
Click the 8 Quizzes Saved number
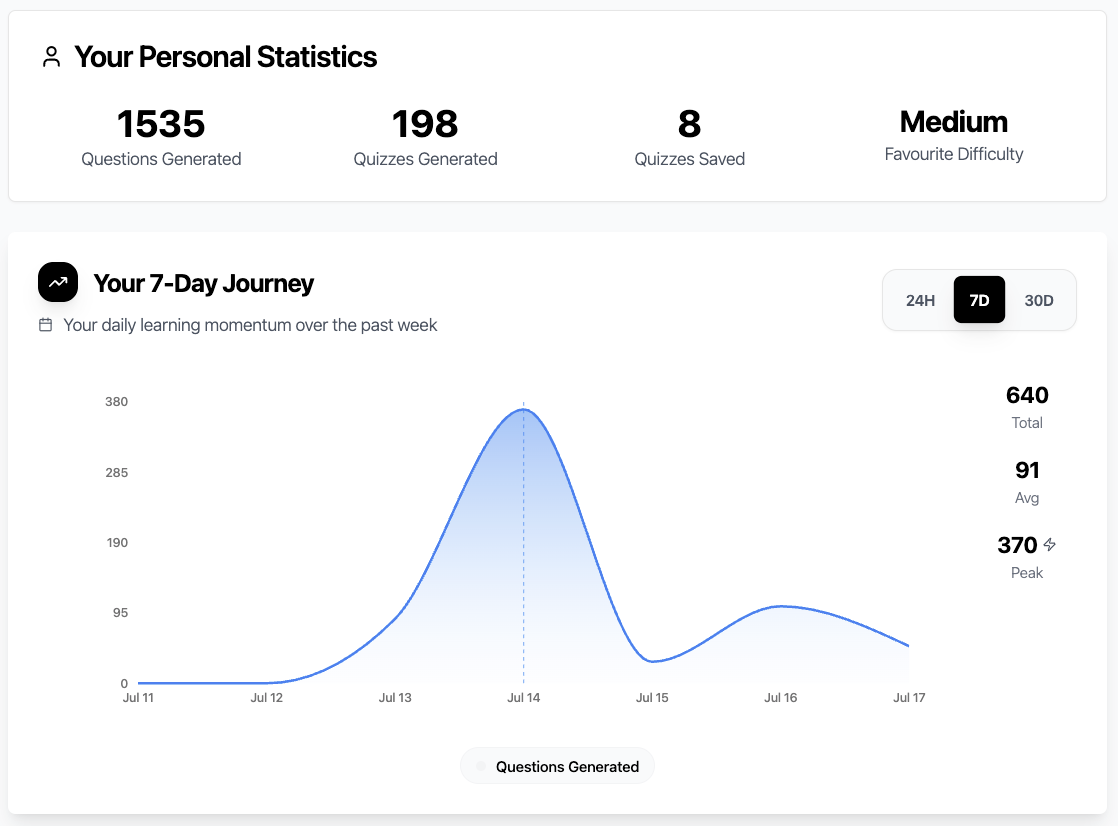[x=689, y=124]
